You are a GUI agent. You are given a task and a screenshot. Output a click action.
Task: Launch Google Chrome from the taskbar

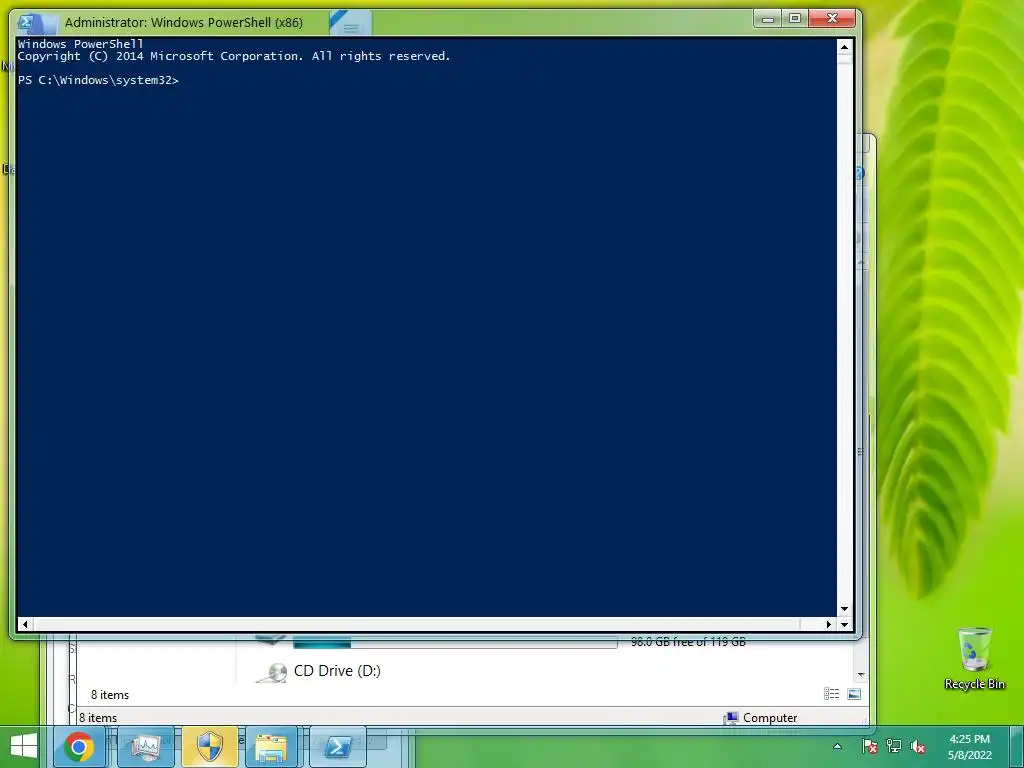tap(79, 746)
